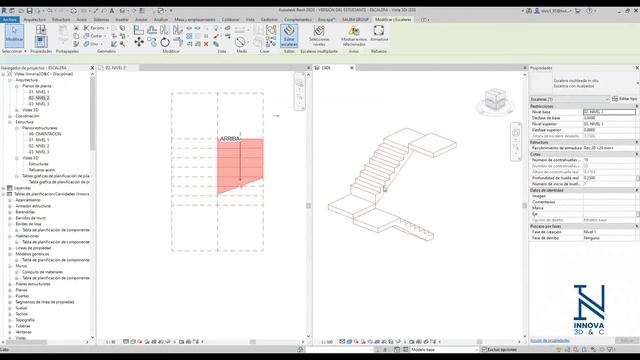Expand Coordinación node in project browser

tap(10, 116)
